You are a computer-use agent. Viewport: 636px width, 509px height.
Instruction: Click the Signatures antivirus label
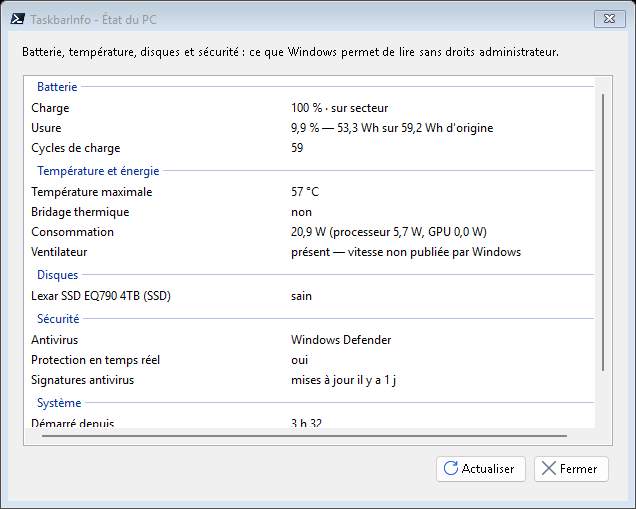point(83,380)
